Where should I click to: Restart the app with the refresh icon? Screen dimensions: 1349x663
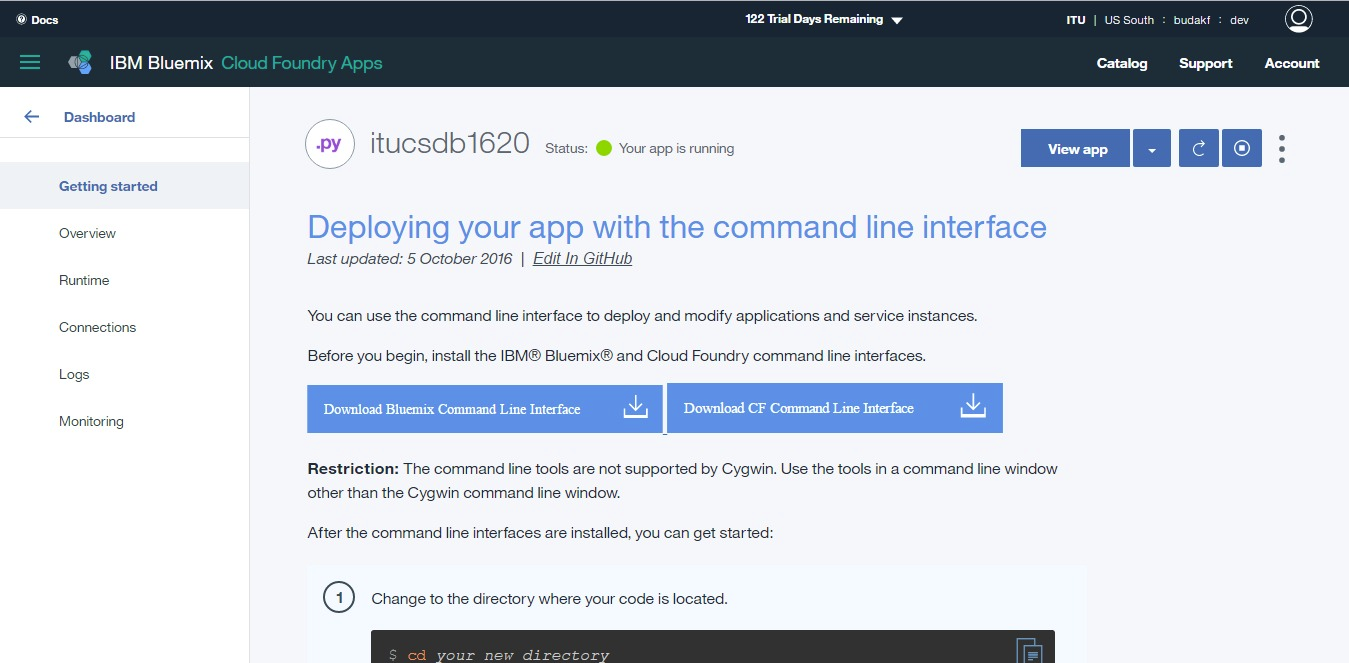[1198, 148]
